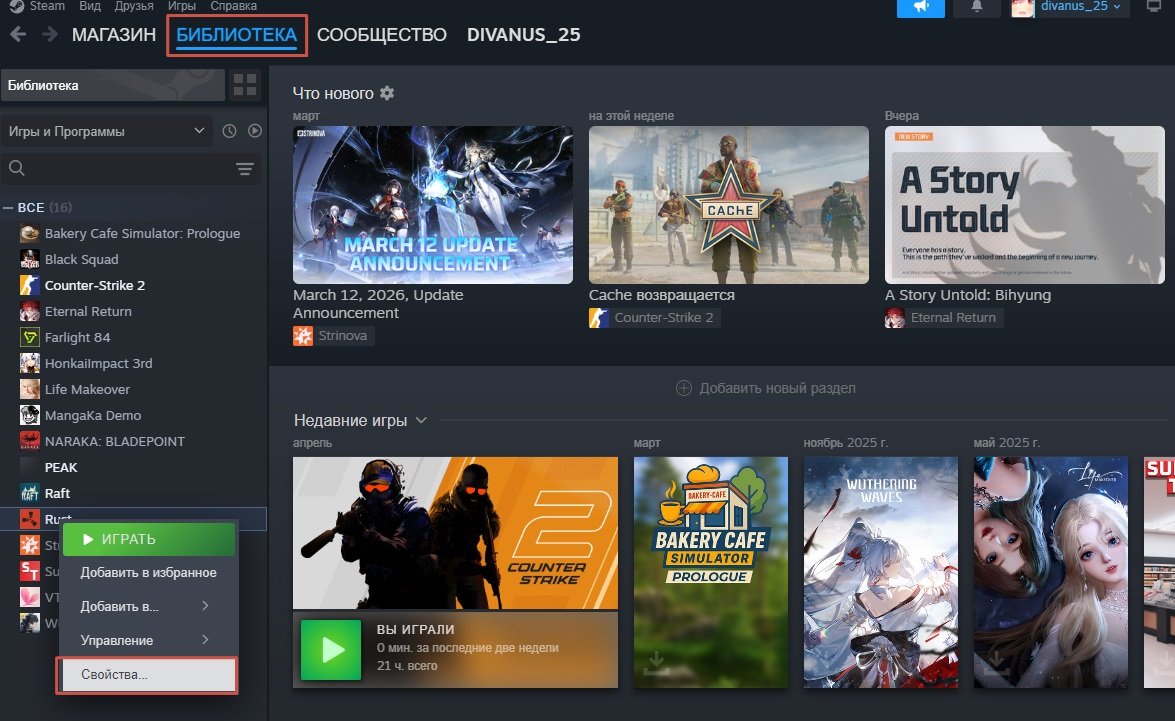The height and width of the screenshot is (721, 1175).
Task: Click Black Squad game icon
Action: pos(29,259)
